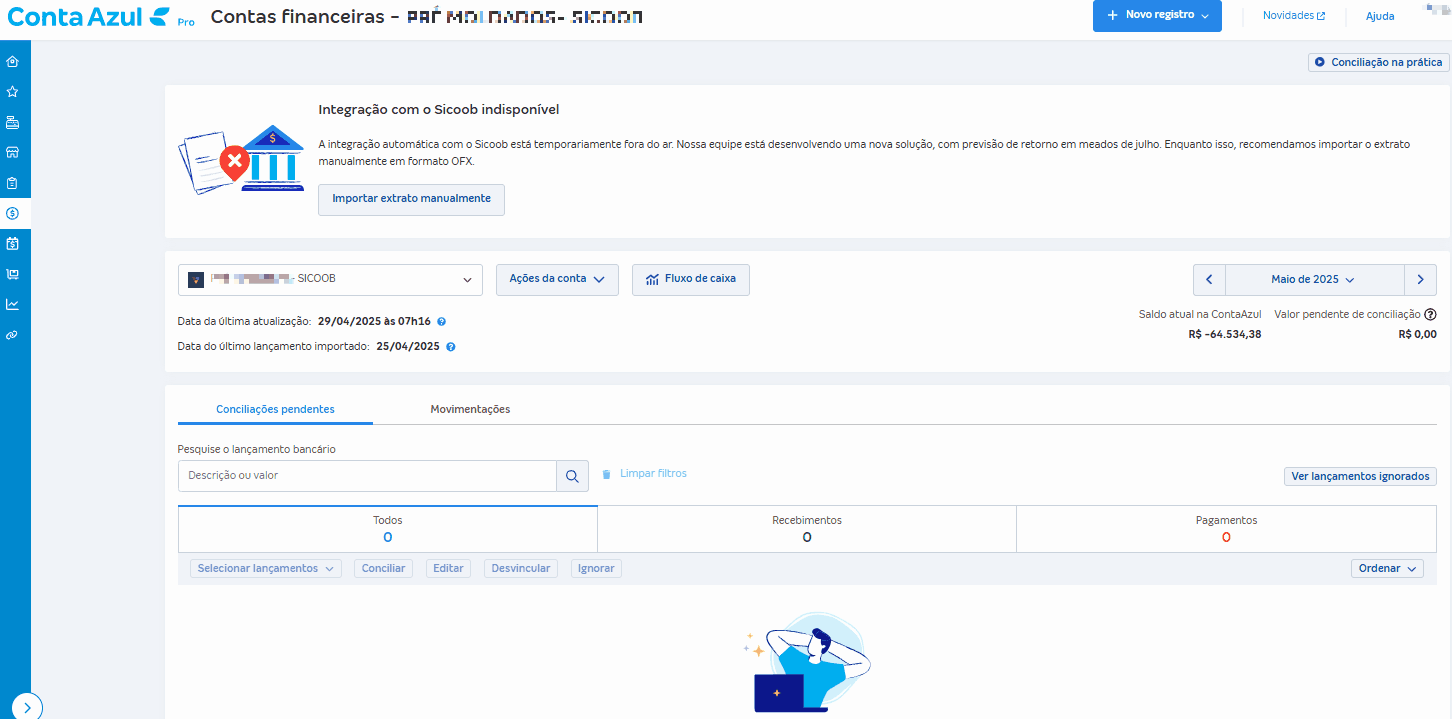Open the Selecionar lançamentos dropdown
This screenshot has height=719, width=1452.
click(265, 568)
